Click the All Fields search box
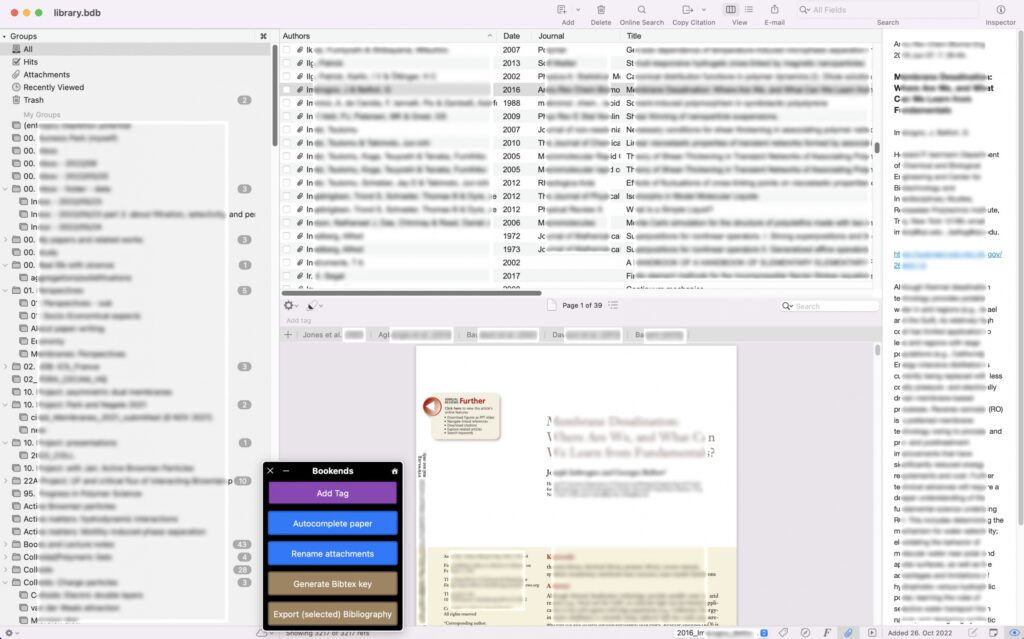Screen dimensions: 1024x639 [x=887, y=10]
